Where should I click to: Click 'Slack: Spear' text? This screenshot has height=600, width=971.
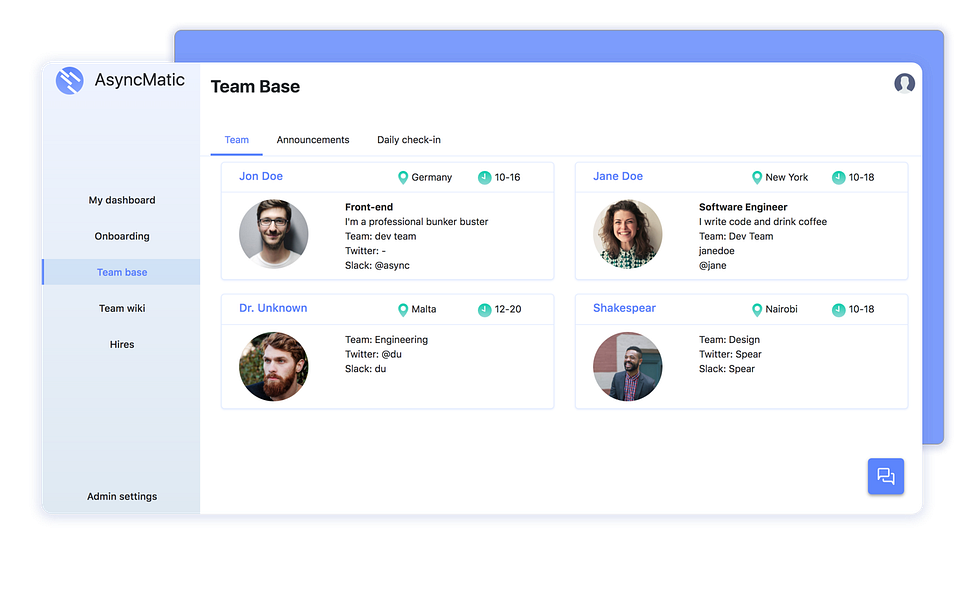click(727, 369)
